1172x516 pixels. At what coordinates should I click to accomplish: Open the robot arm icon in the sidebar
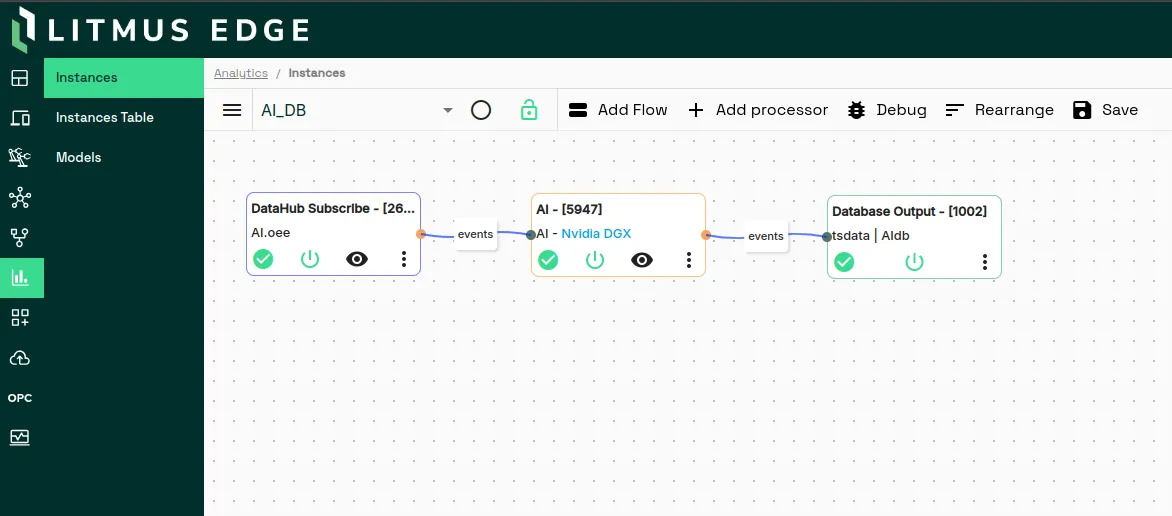coord(19,157)
